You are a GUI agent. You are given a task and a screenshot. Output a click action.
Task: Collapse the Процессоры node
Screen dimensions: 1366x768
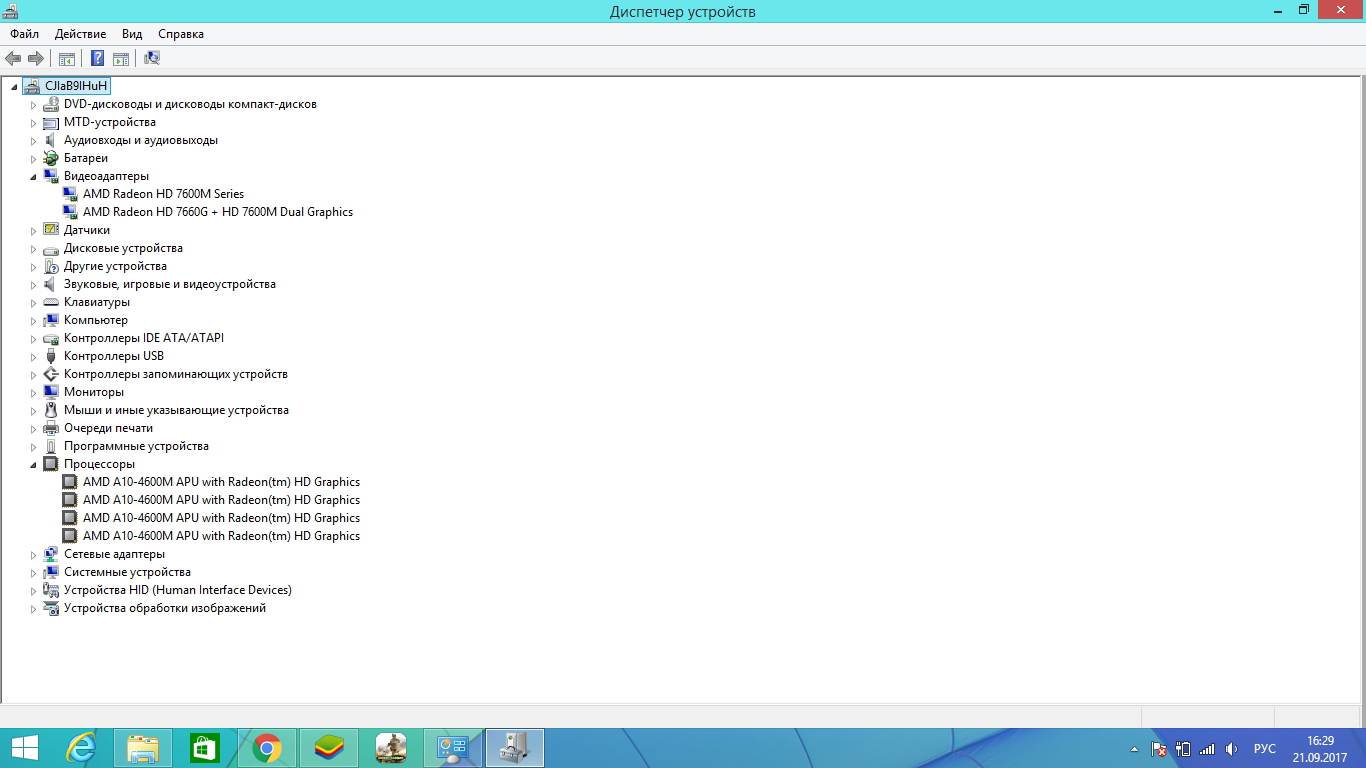tap(33, 465)
